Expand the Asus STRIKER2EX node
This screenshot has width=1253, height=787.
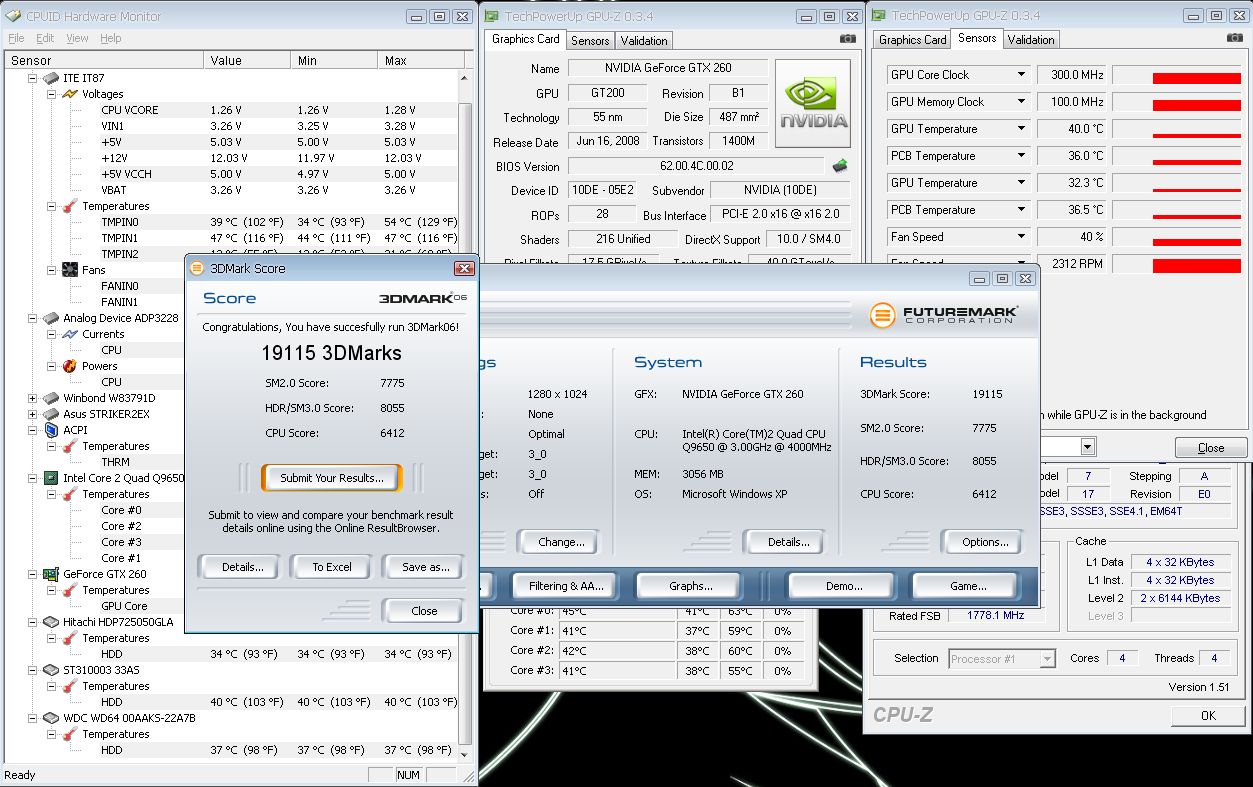[x=32, y=414]
